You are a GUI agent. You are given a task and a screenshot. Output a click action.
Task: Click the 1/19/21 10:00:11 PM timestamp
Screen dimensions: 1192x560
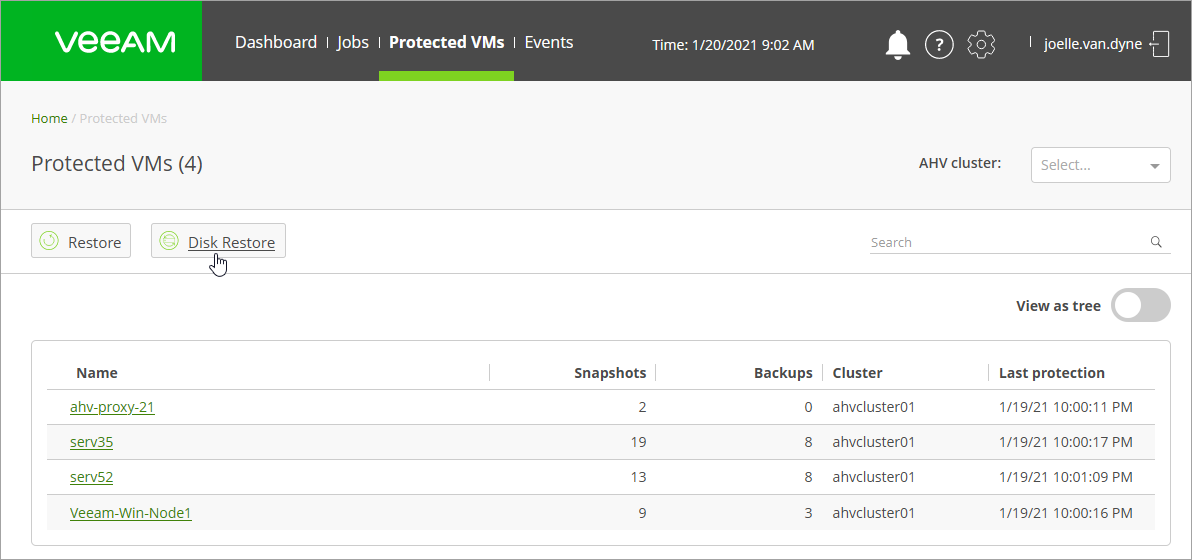1066,407
